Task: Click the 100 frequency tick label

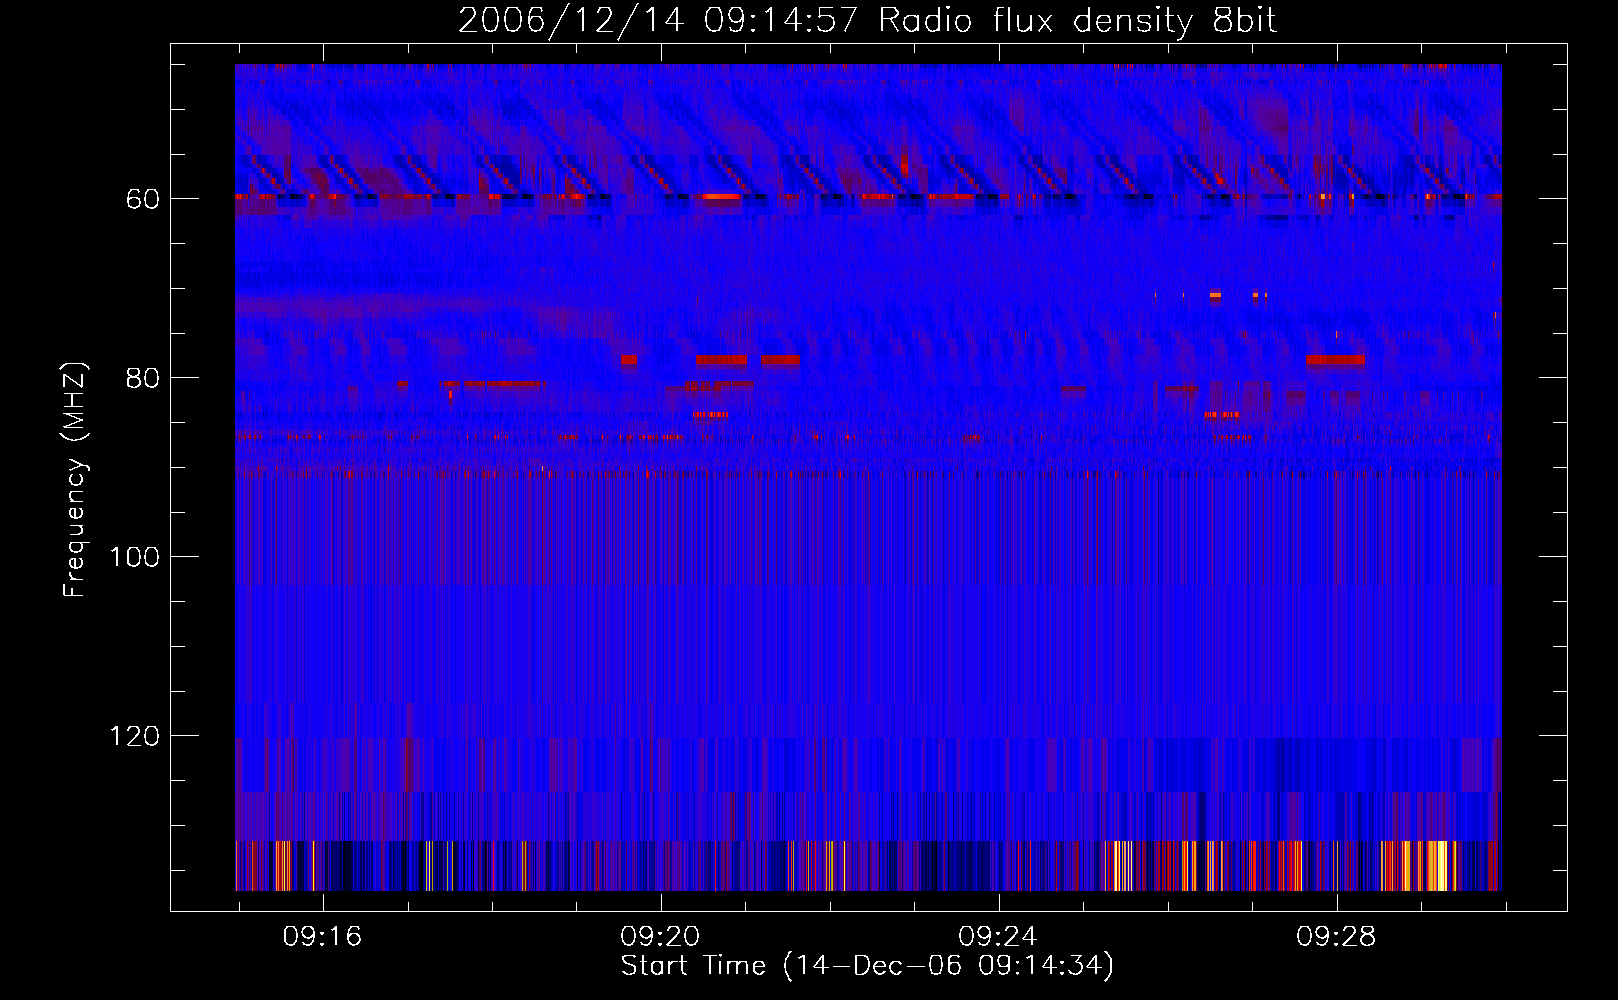Action: pyautogui.click(x=135, y=558)
